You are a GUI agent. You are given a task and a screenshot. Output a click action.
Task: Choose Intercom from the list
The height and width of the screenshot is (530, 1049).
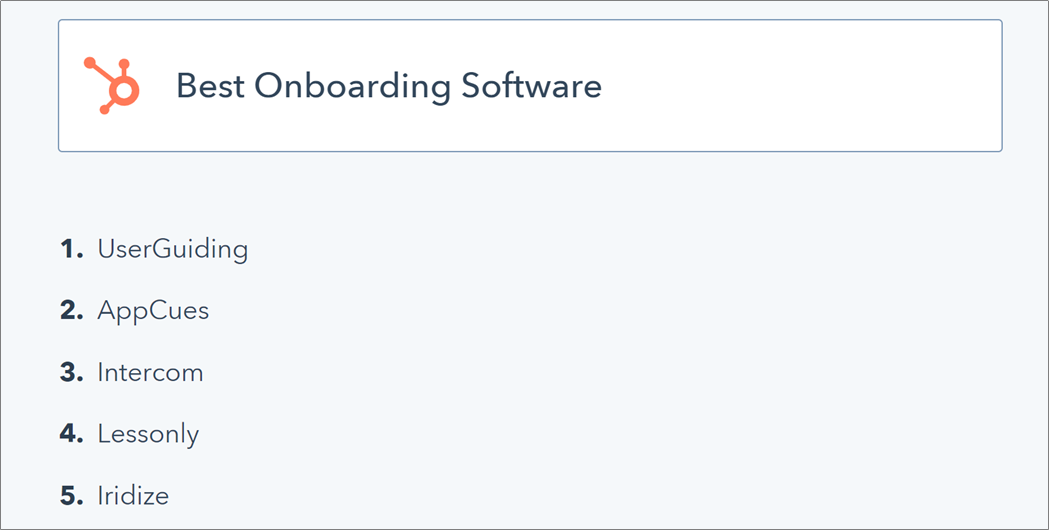[x=151, y=372]
